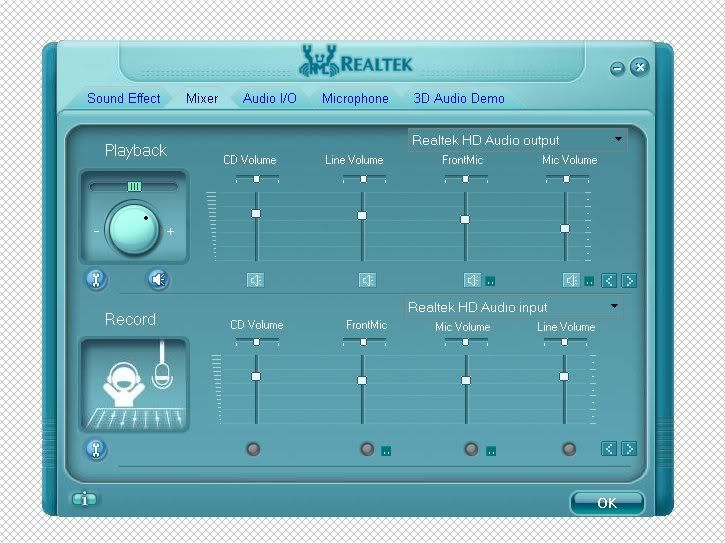Image resolution: width=725 pixels, height=543 pixels.
Task: Select Record Line Volume source button
Action: 569,449
